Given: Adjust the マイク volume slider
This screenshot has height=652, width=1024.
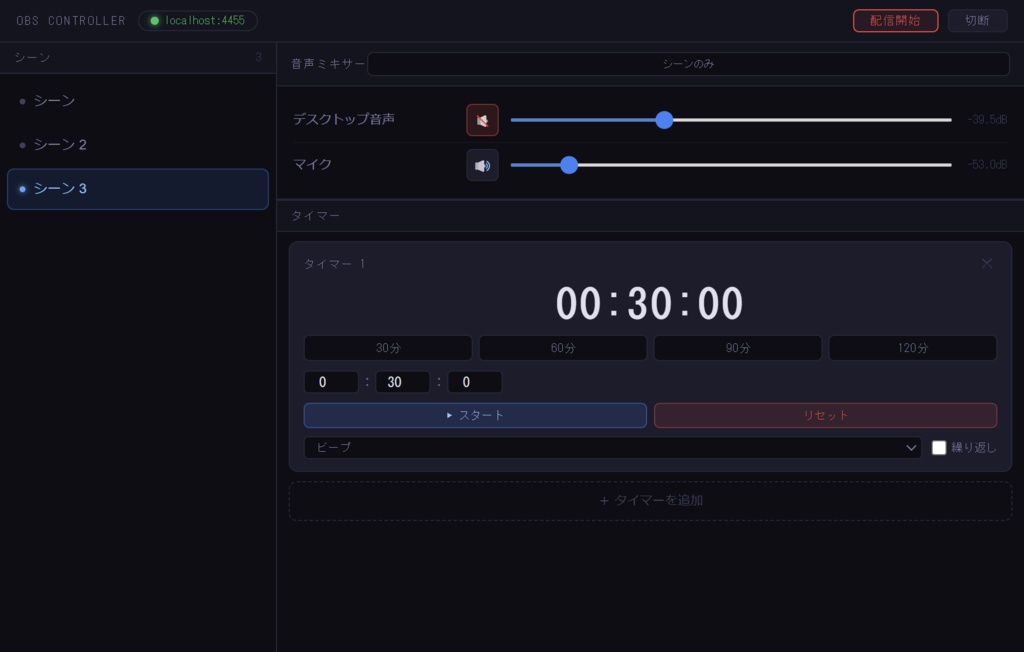Looking at the screenshot, I should pyautogui.click(x=731, y=165).
